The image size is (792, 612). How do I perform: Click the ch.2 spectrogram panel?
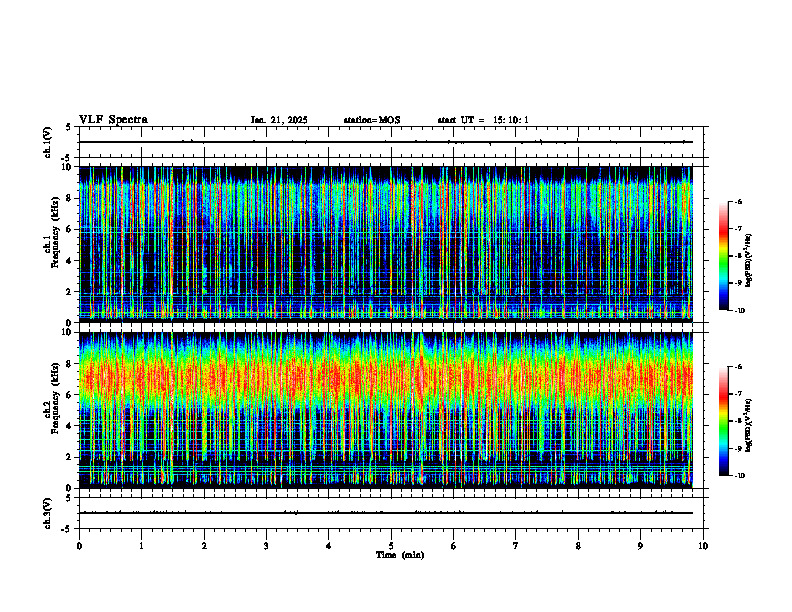(385, 410)
